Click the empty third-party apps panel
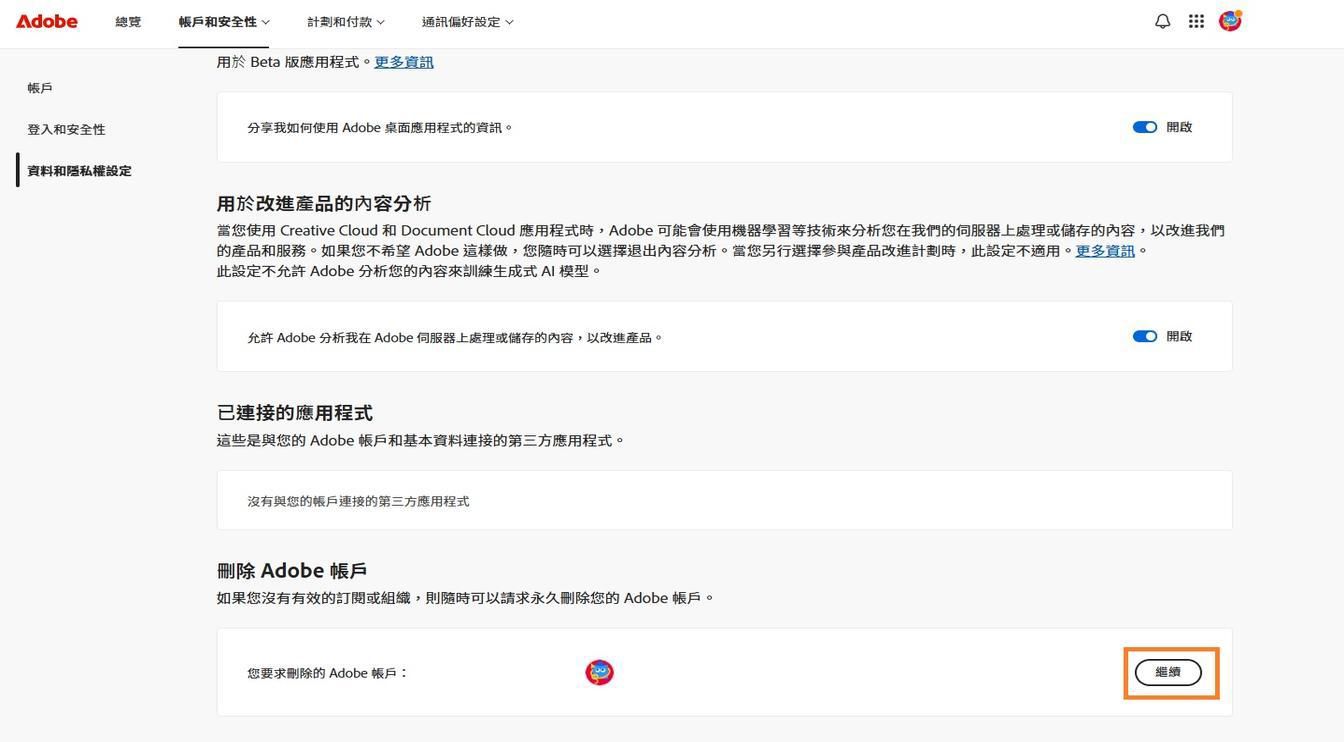Image resolution: width=1344 pixels, height=742 pixels. [724, 500]
